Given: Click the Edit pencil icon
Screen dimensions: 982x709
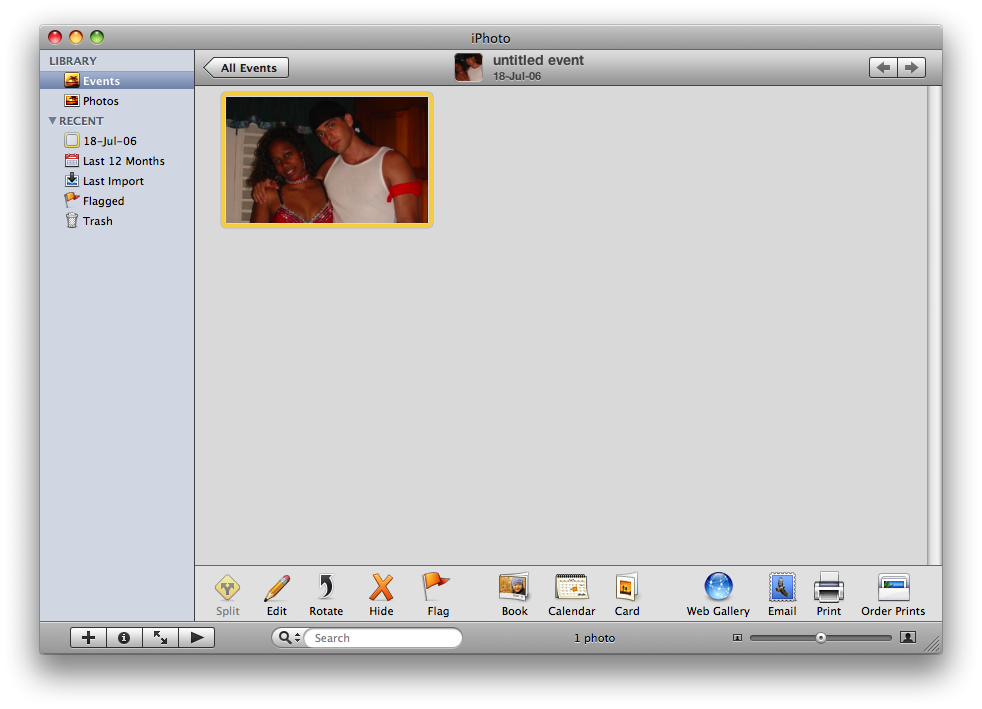Looking at the screenshot, I should (277, 588).
